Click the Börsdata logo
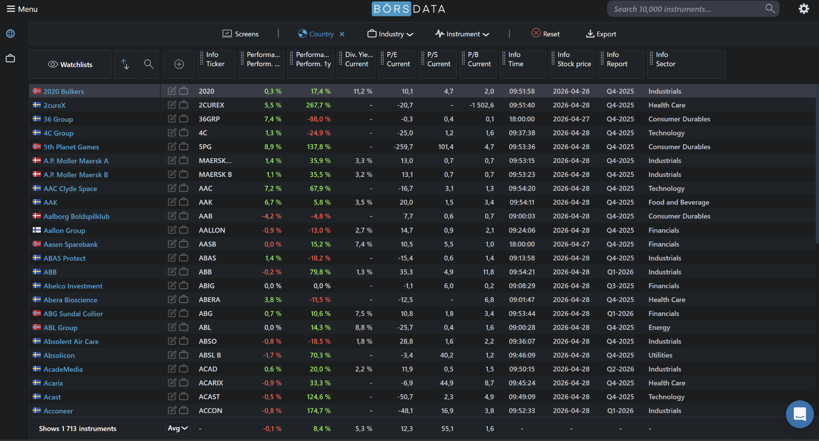819x441 pixels. pyautogui.click(x=409, y=9)
